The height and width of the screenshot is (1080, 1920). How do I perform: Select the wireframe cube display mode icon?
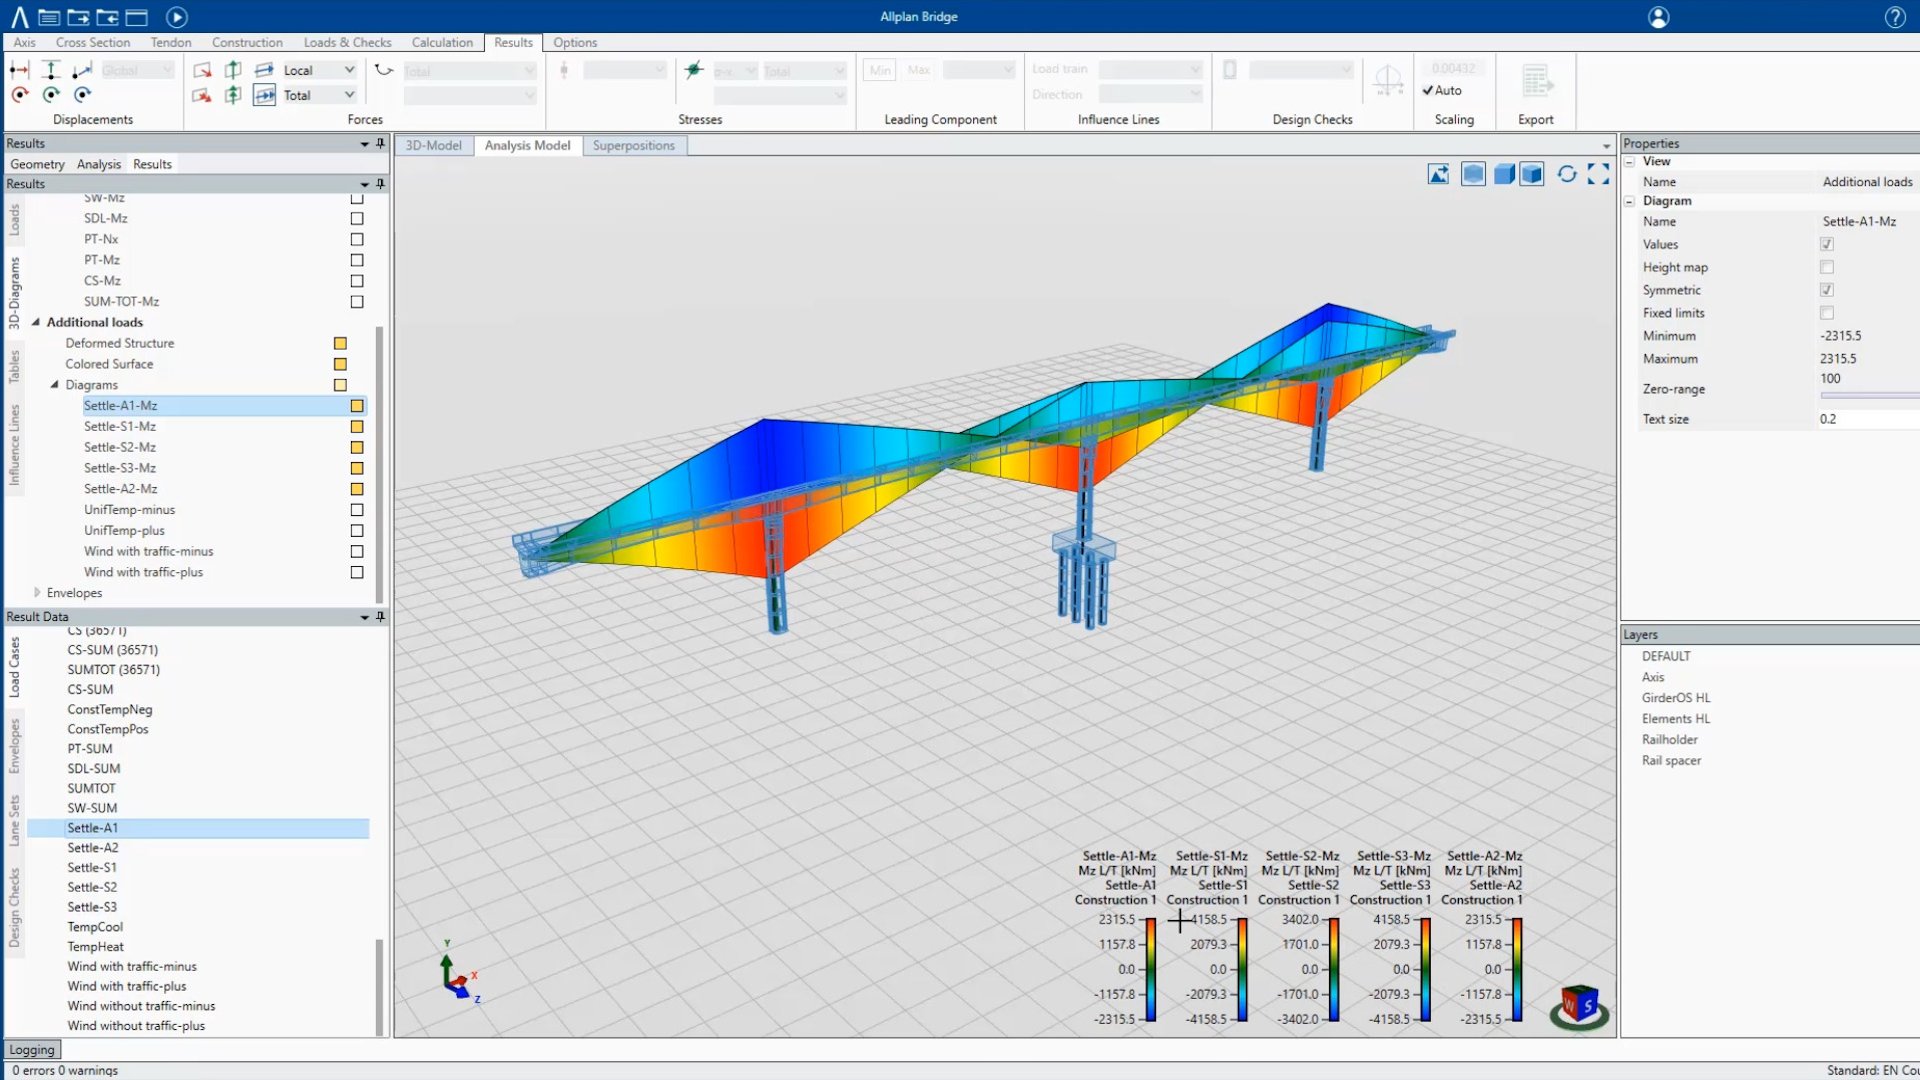click(x=1473, y=174)
